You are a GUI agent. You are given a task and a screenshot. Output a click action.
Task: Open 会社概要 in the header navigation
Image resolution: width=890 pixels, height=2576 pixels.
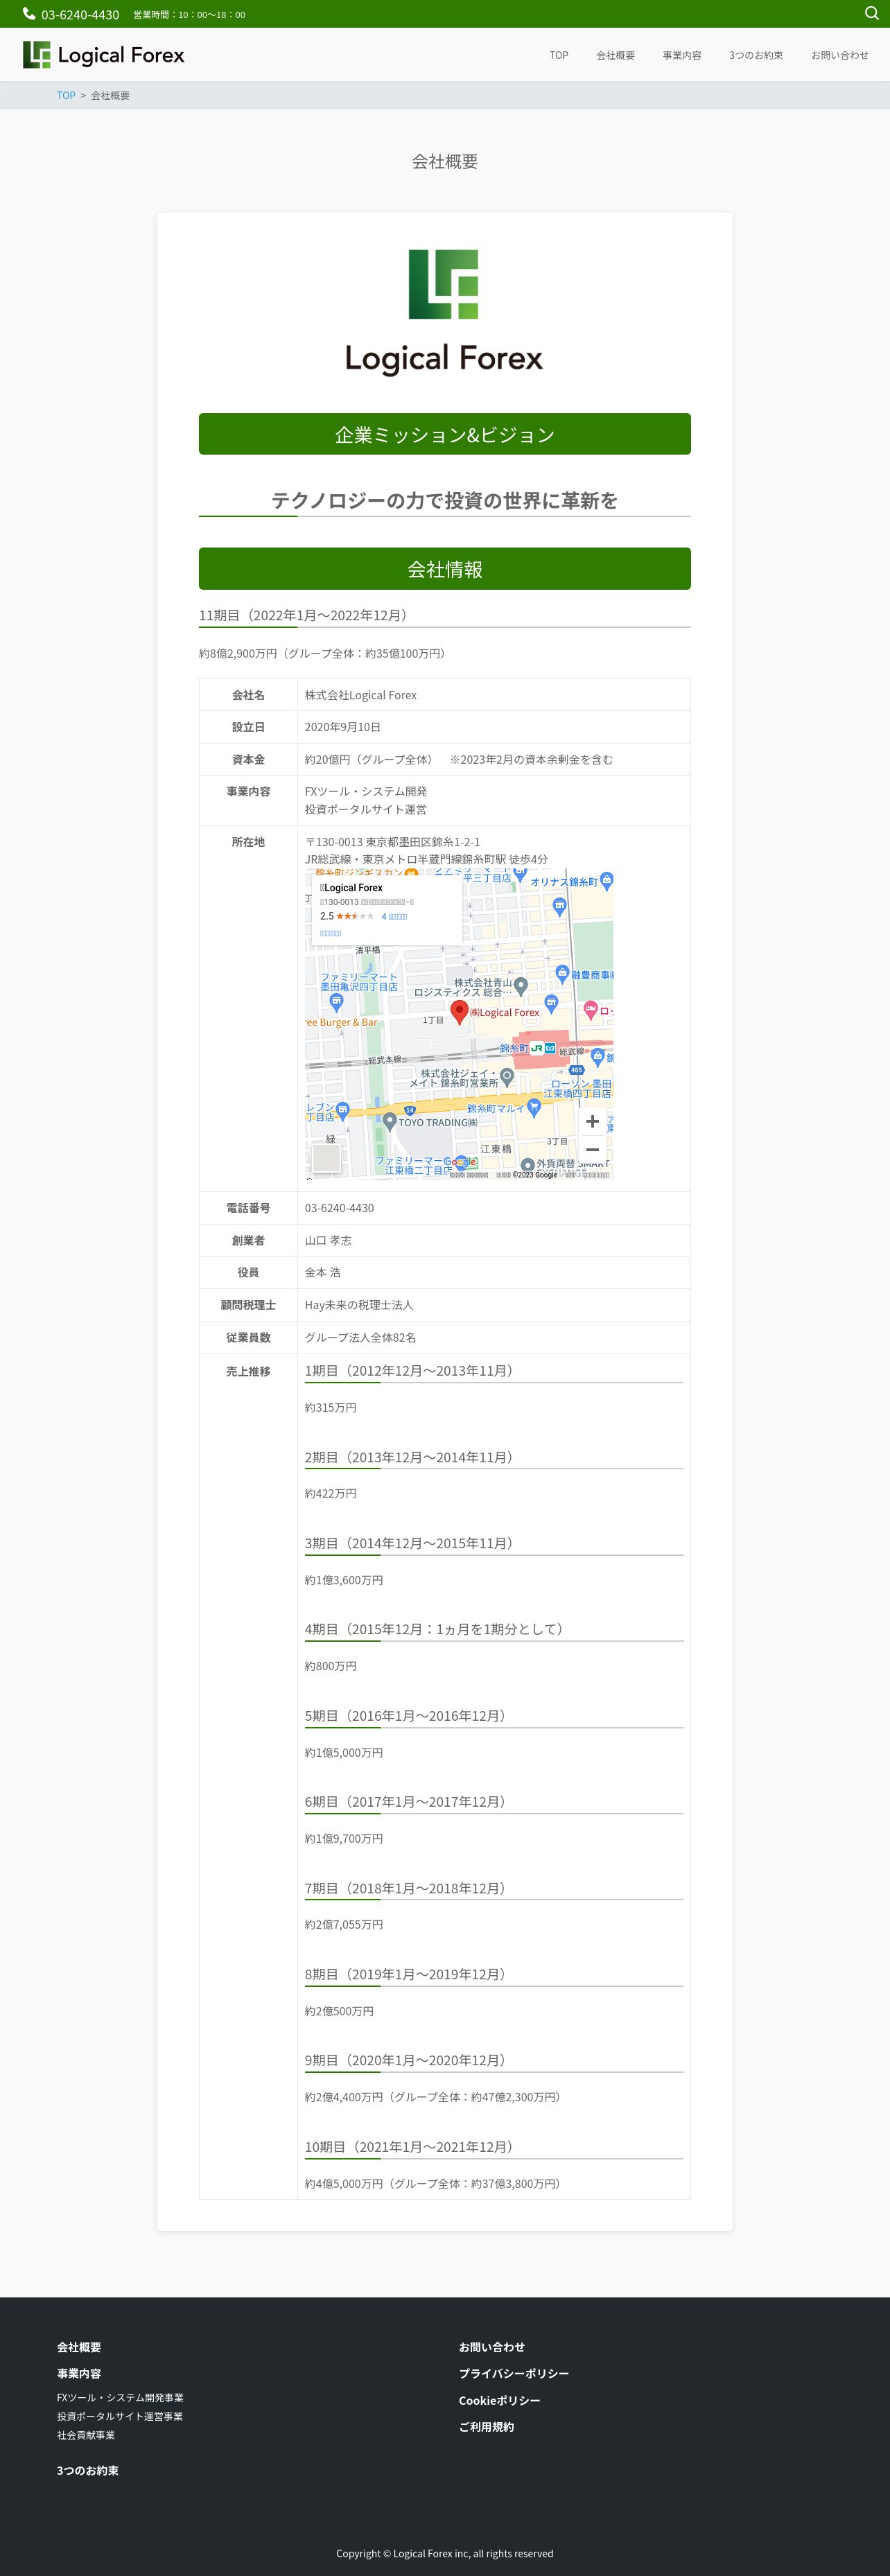[x=615, y=55]
